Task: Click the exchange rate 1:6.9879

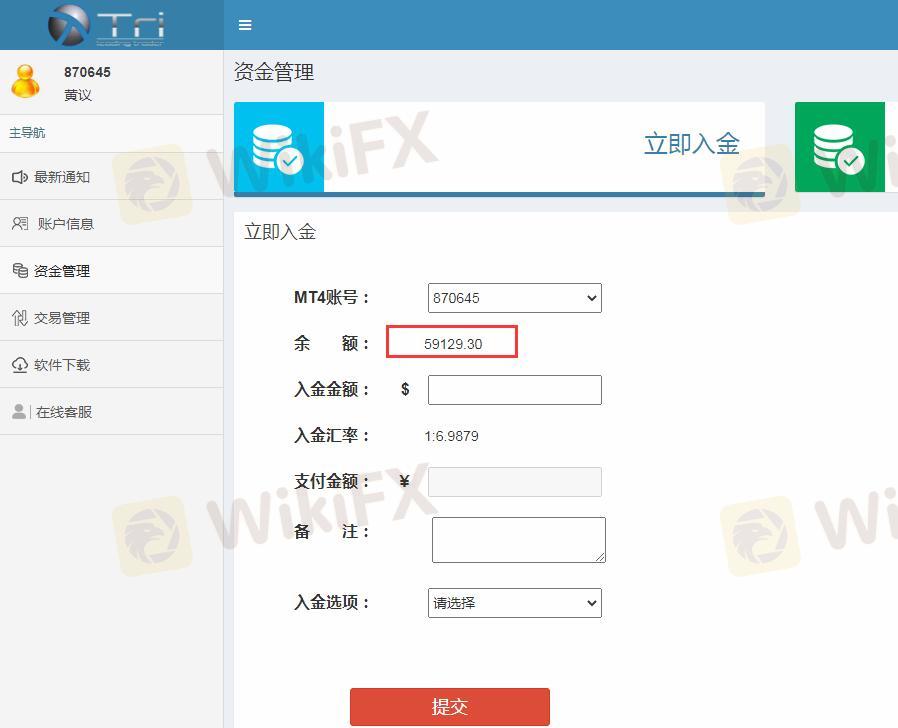Action: click(x=451, y=436)
